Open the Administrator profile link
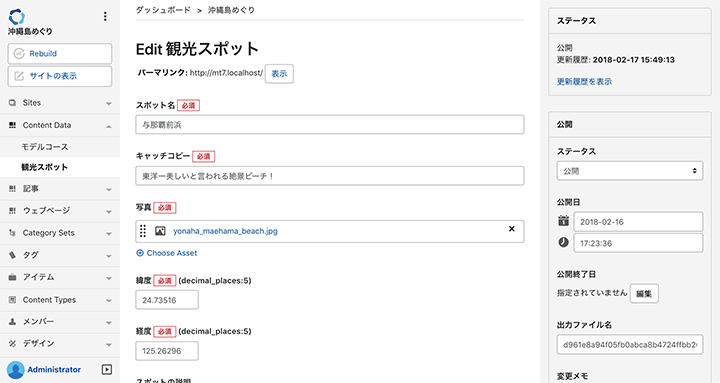720x383 pixels. [x=54, y=370]
